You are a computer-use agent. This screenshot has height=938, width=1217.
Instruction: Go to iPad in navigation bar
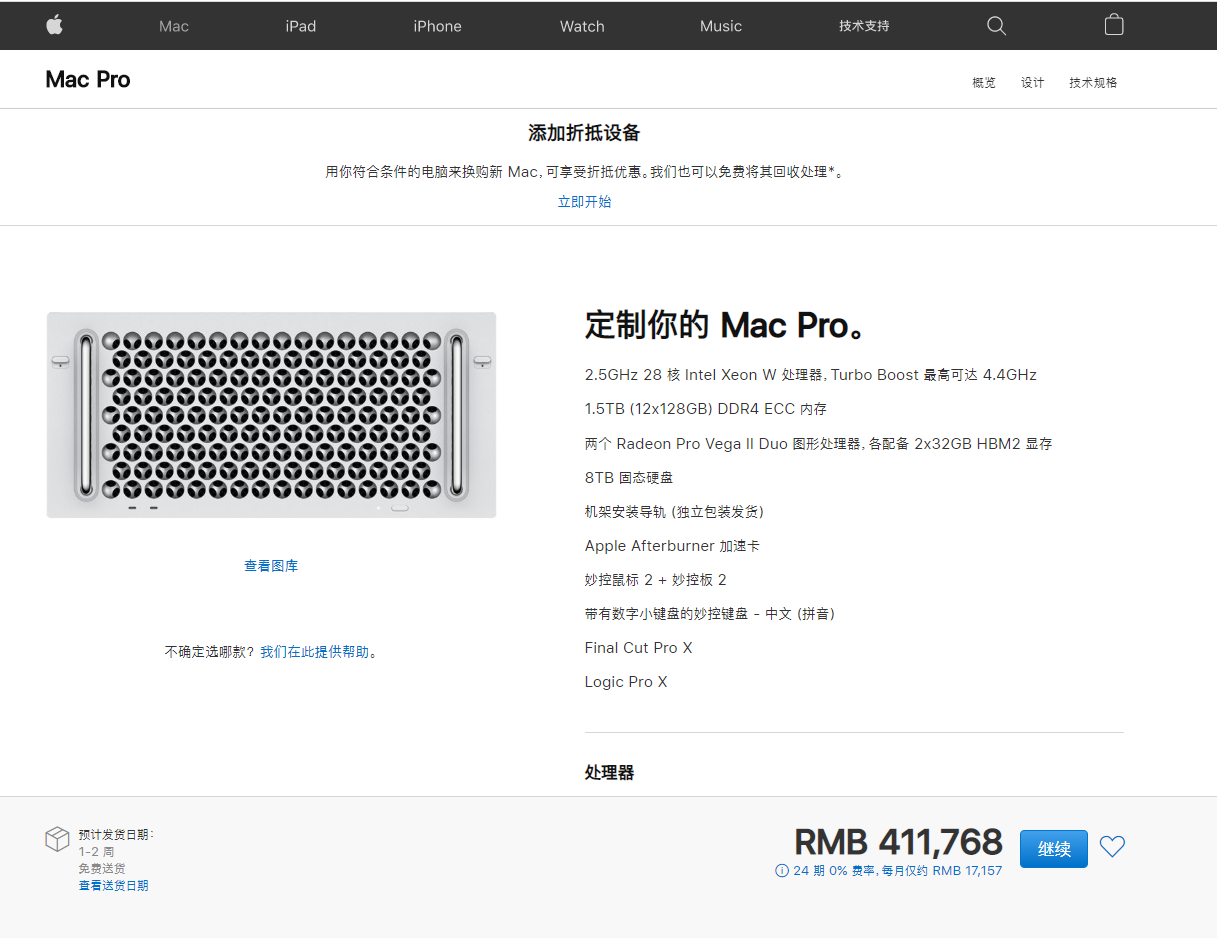point(301,26)
